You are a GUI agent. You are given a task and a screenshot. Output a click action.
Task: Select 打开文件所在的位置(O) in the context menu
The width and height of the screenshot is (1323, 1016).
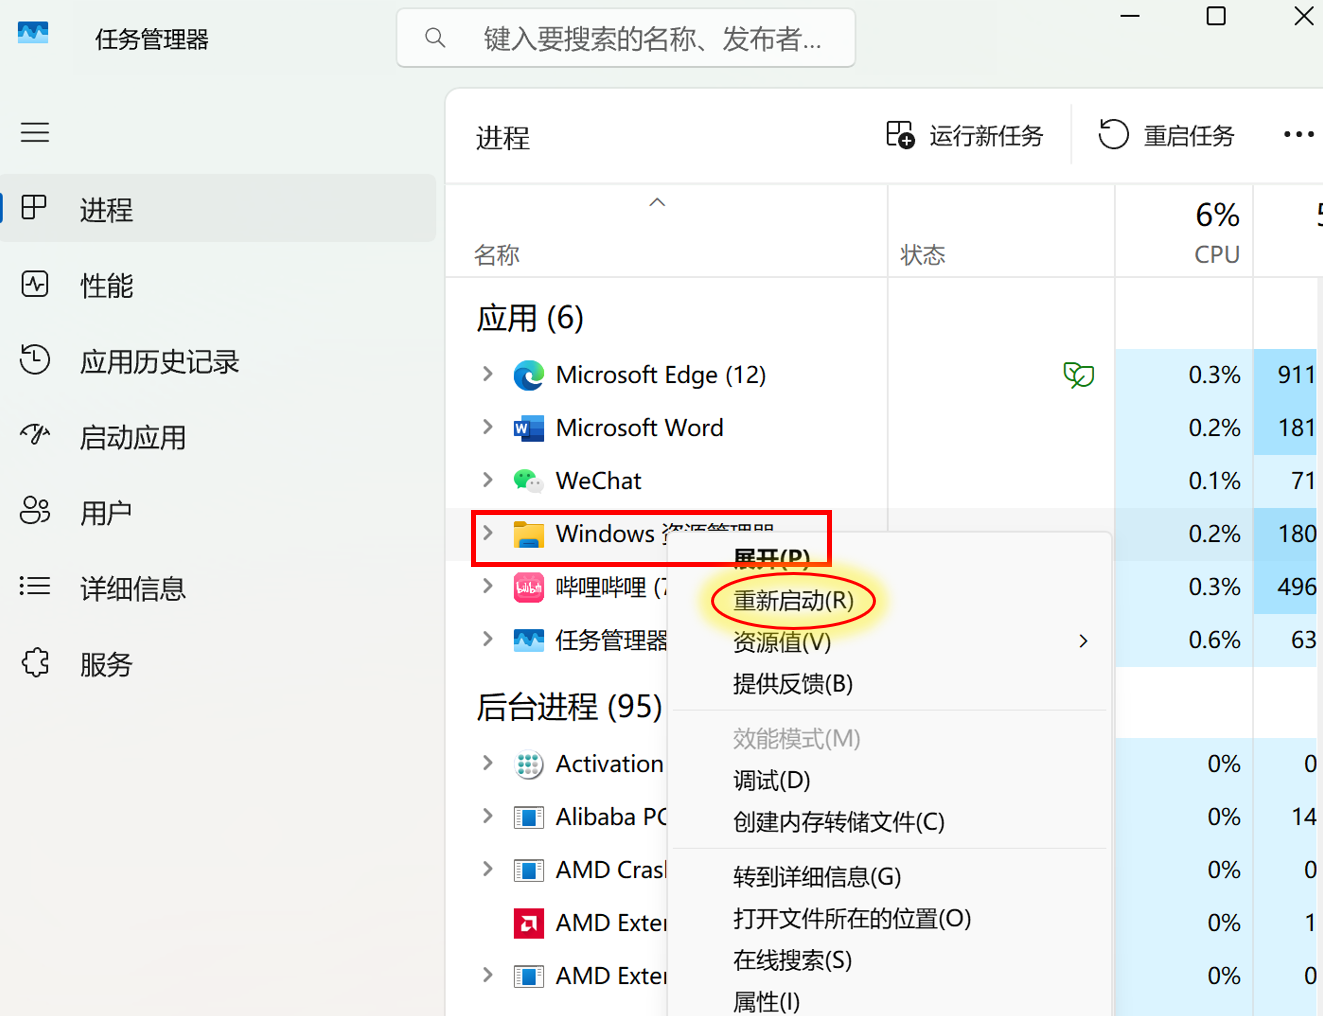pos(852,919)
